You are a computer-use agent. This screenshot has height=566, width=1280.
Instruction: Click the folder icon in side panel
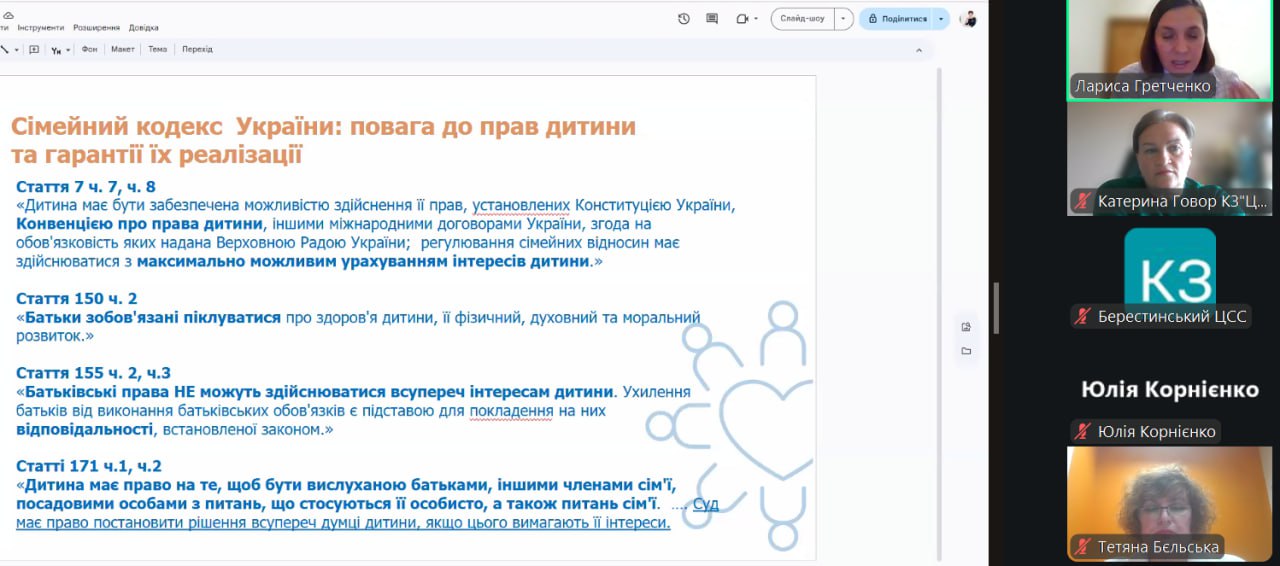(x=966, y=351)
